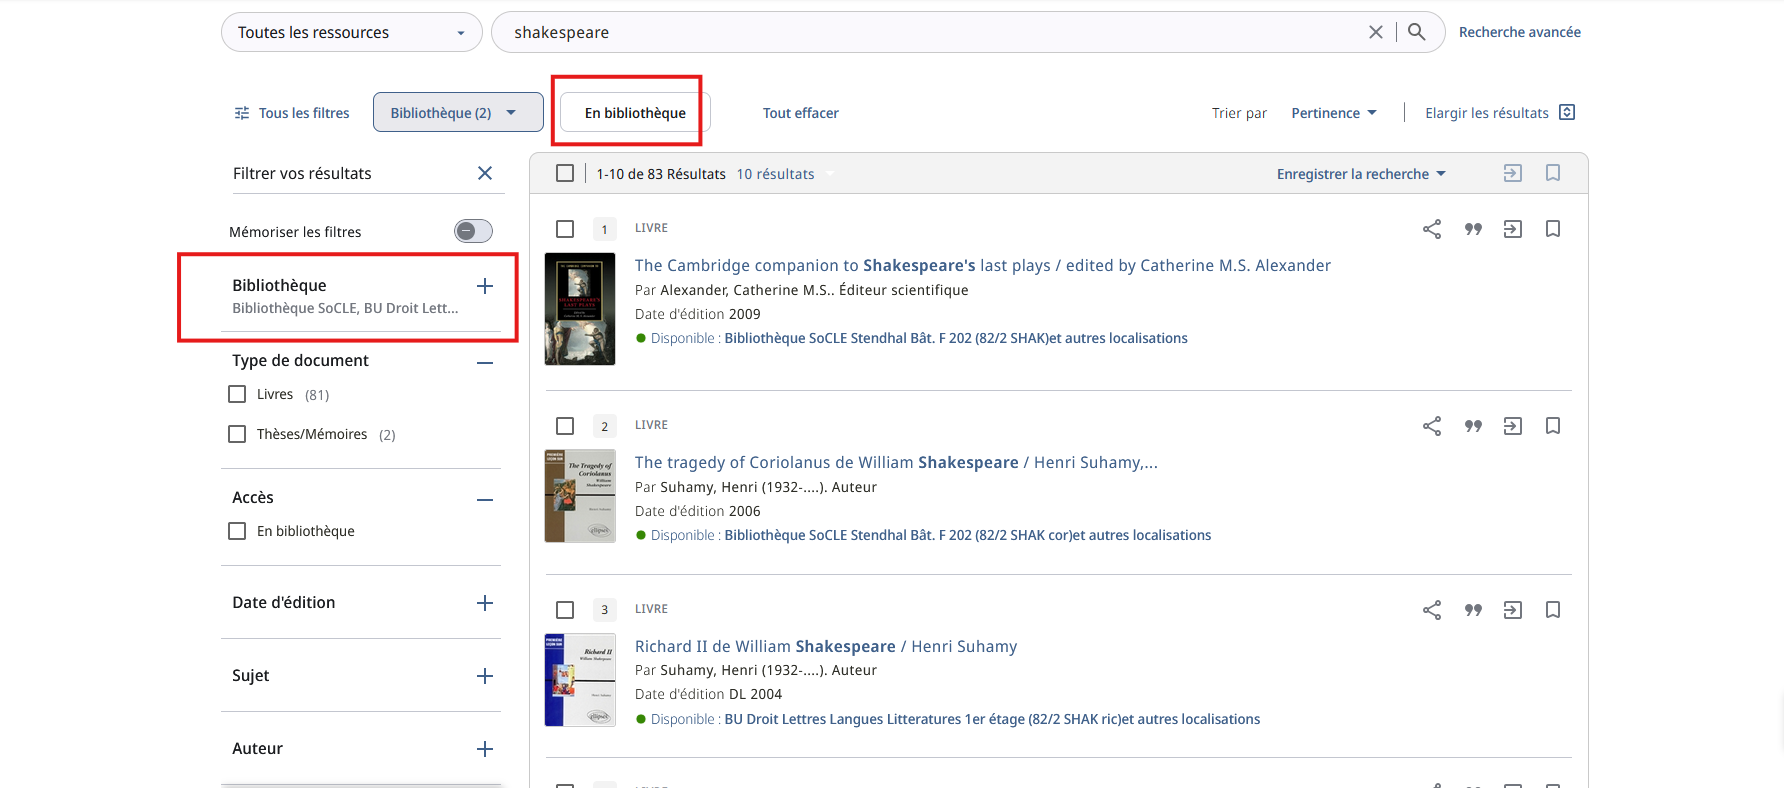This screenshot has height=788, width=1784.
Task: Open Richard II de William Shakespeare title
Action: 826,646
